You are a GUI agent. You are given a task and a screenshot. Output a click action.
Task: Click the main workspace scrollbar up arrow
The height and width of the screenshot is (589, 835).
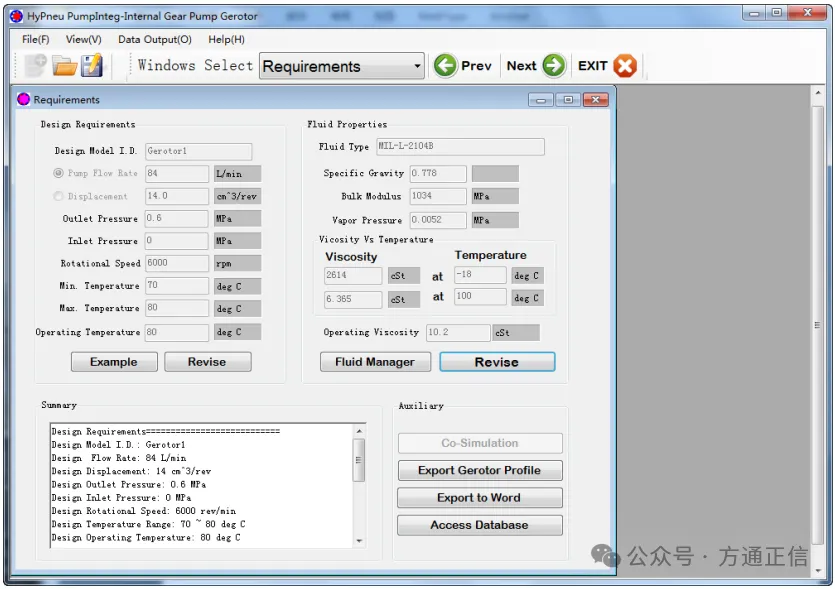coord(818,93)
